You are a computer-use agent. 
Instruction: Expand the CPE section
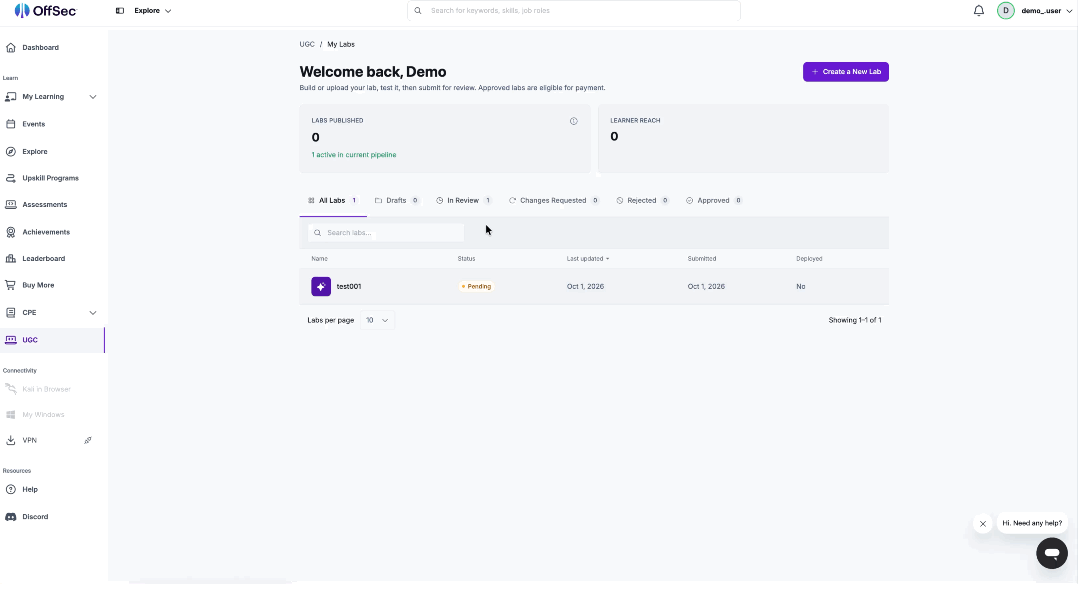(52, 313)
